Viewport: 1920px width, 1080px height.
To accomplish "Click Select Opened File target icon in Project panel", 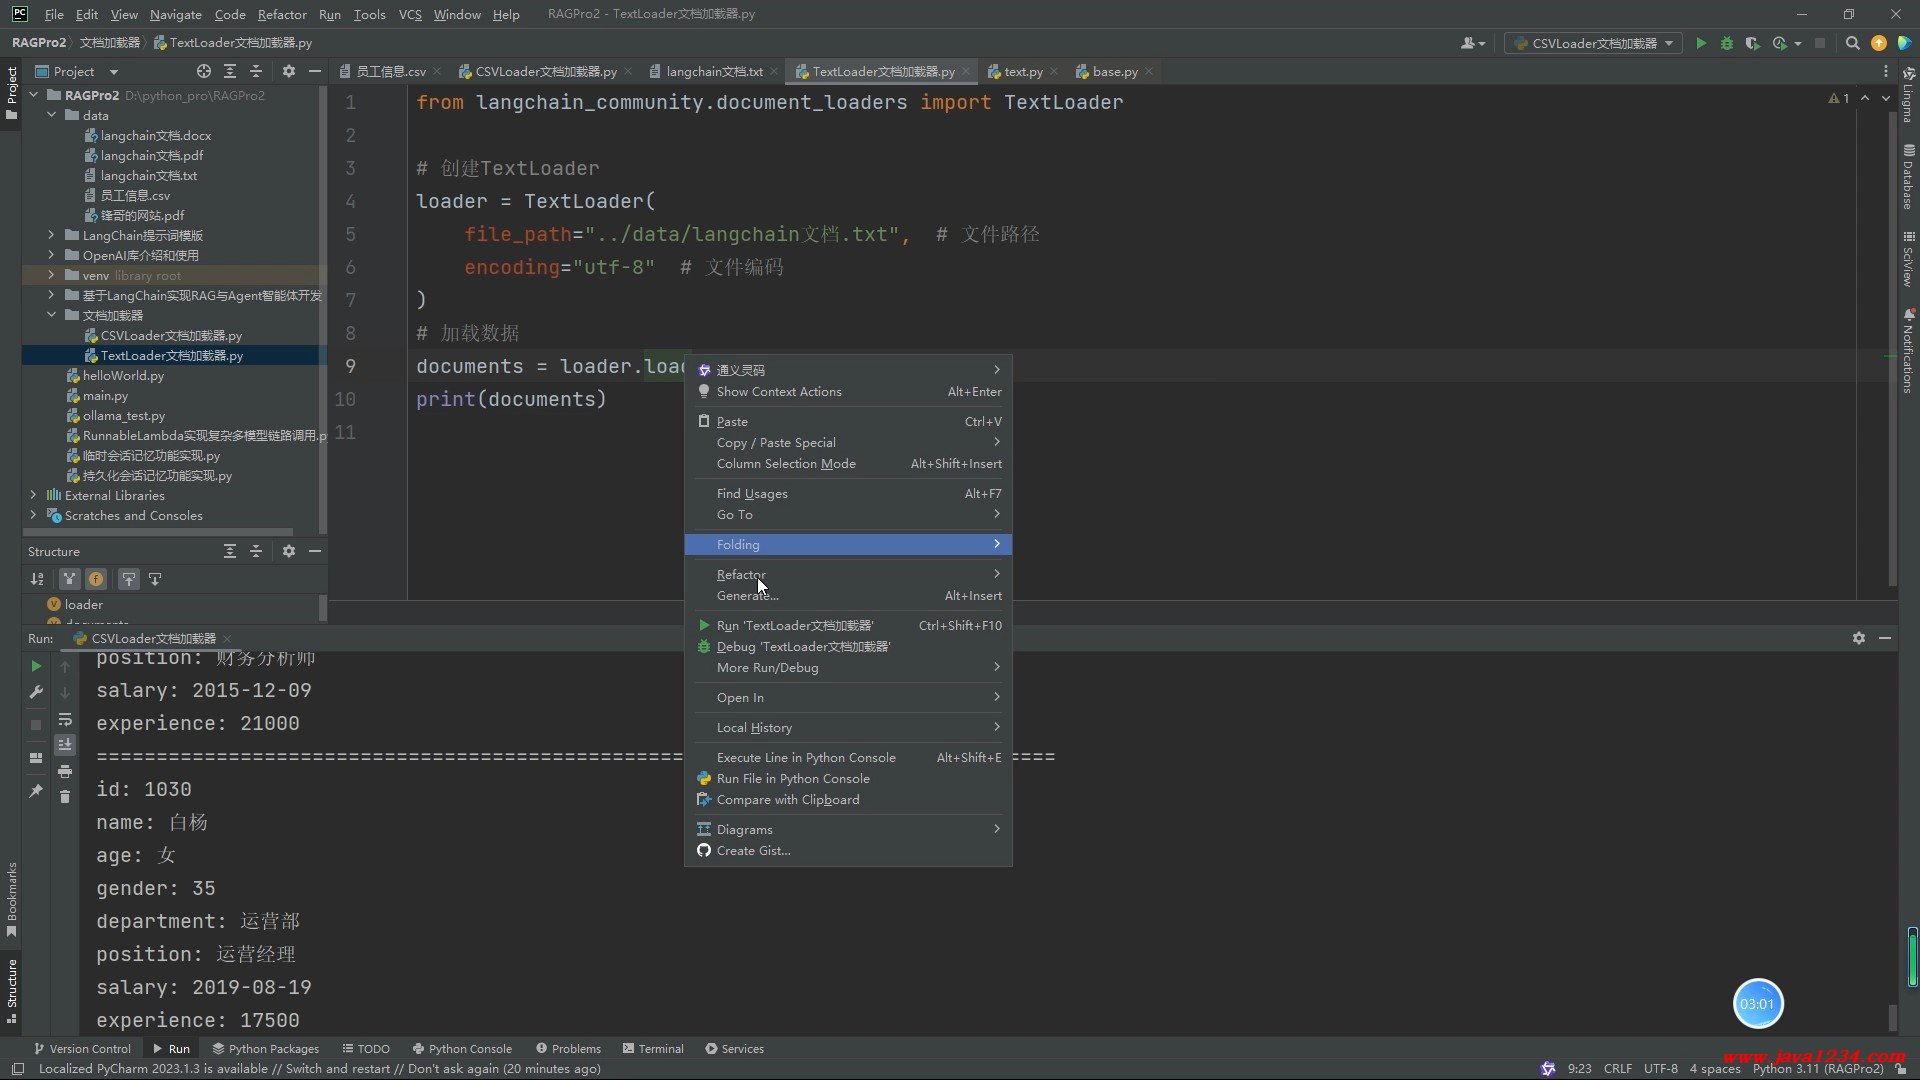I will point(204,71).
